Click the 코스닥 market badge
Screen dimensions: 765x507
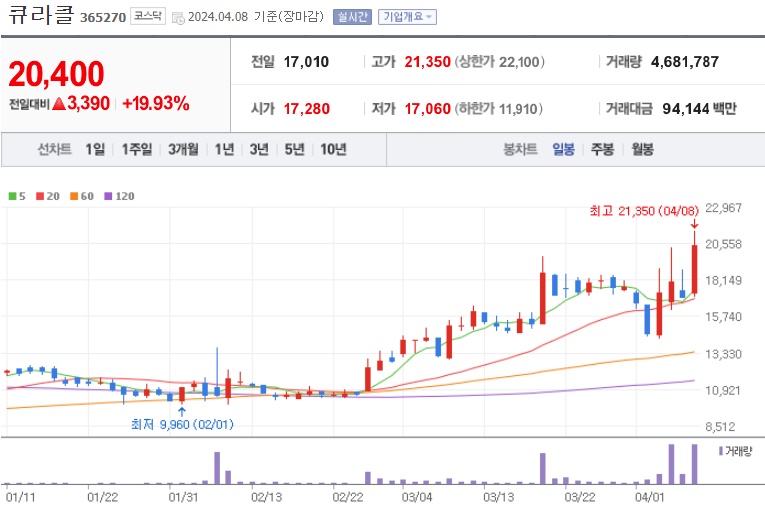148,16
